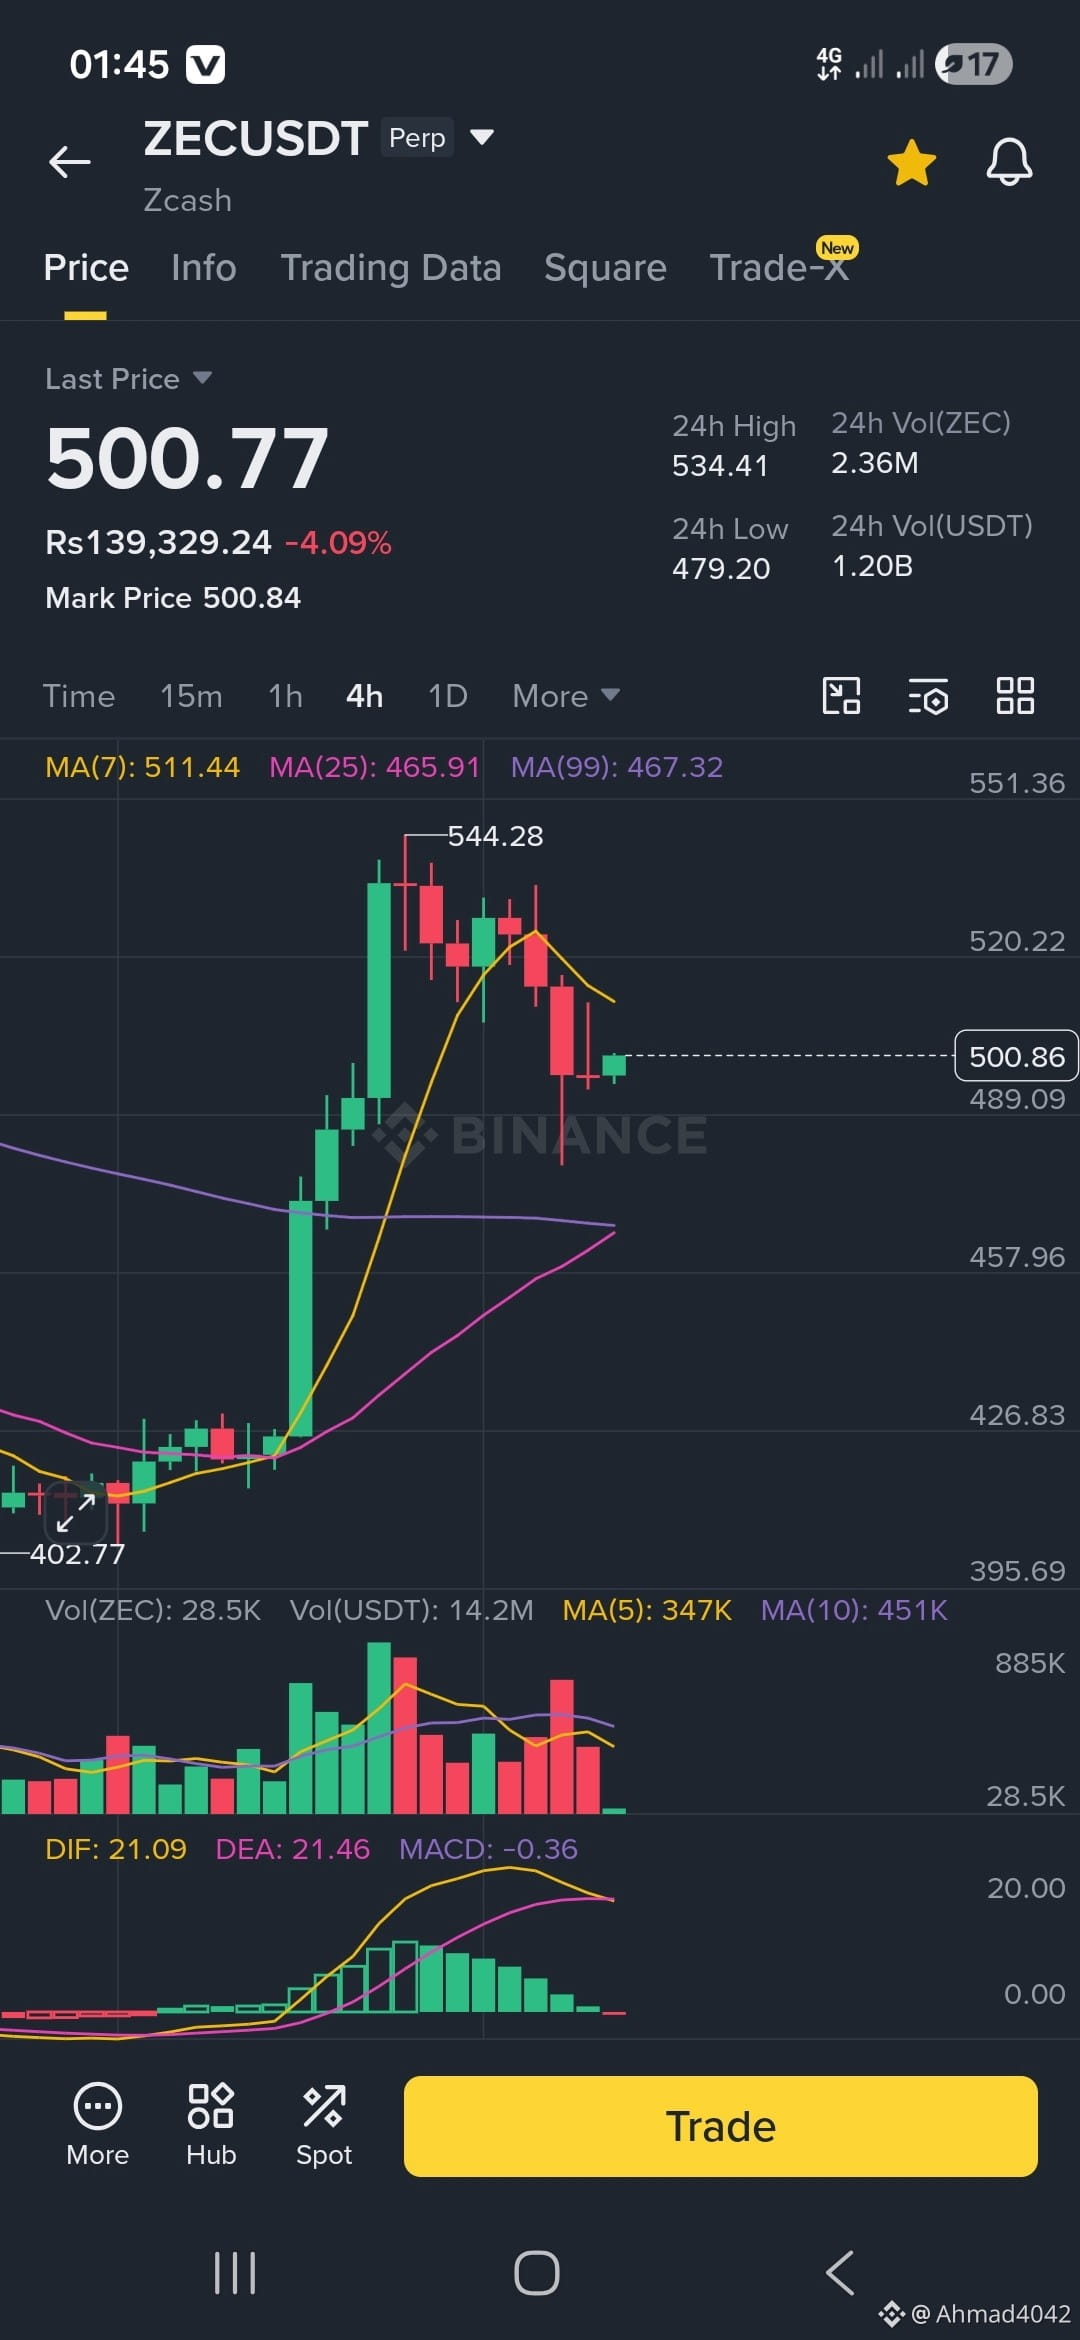Tap the DIF: 21.09 MACD label
Viewport: 1080px width, 2340px height.
coord(116,1849)
